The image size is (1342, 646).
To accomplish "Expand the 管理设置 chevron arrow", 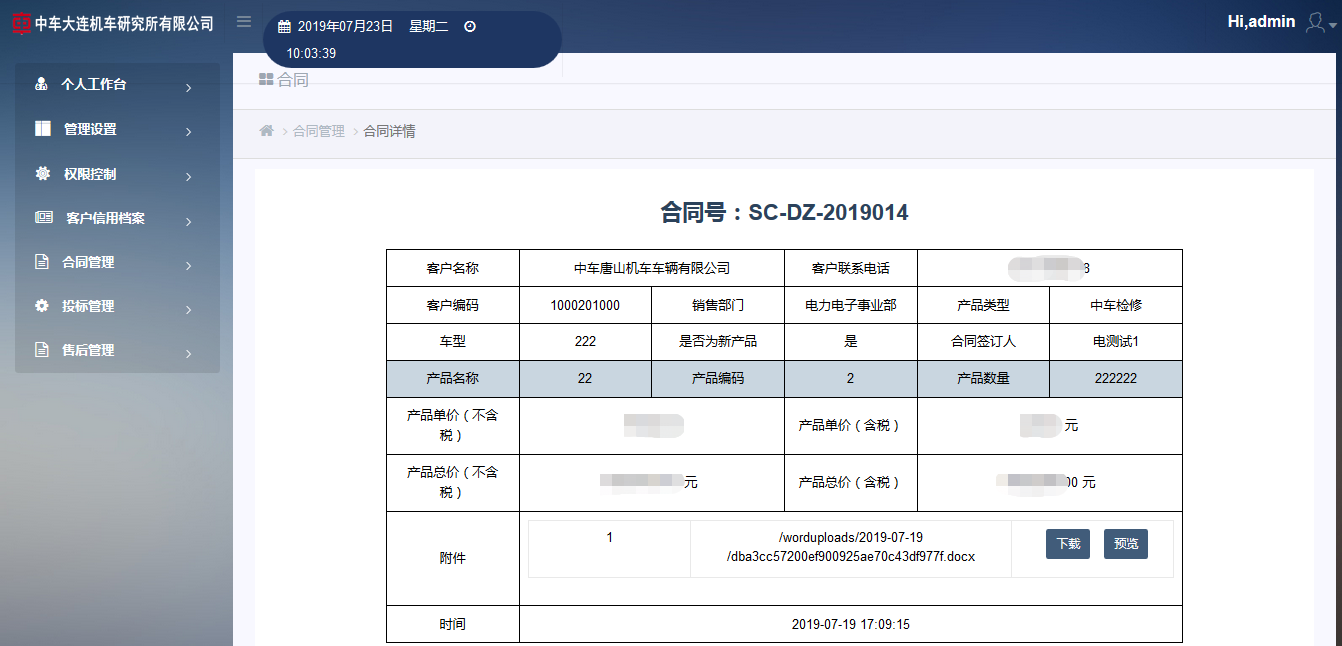I will [188, 132].
